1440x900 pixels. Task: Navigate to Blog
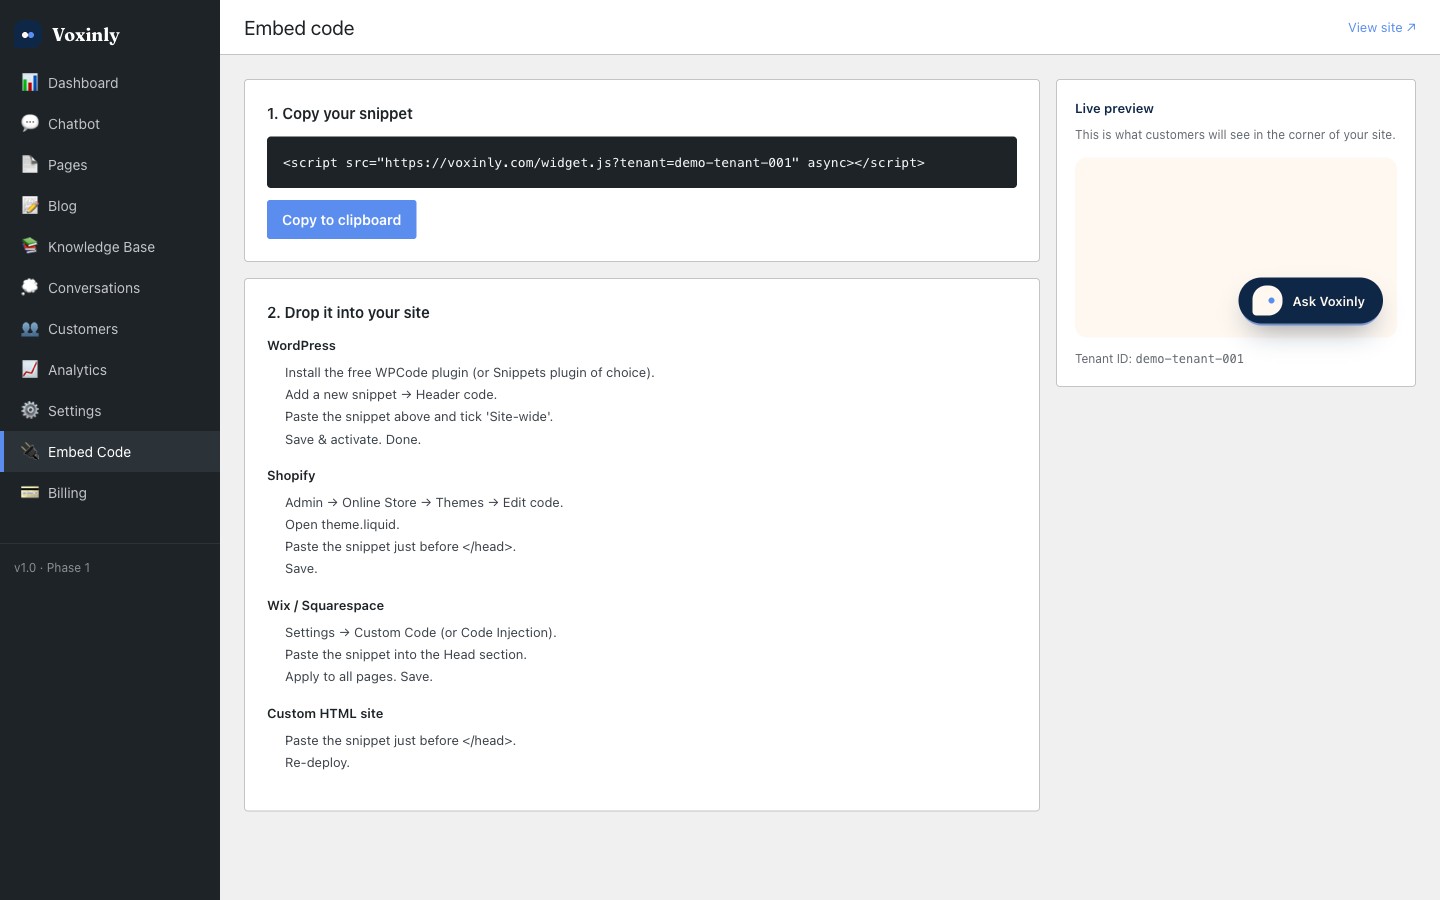tap(110, 206)
